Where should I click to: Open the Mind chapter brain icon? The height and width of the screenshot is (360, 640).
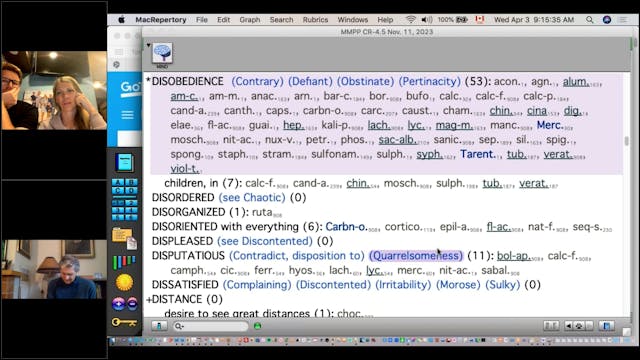(162, 53)
